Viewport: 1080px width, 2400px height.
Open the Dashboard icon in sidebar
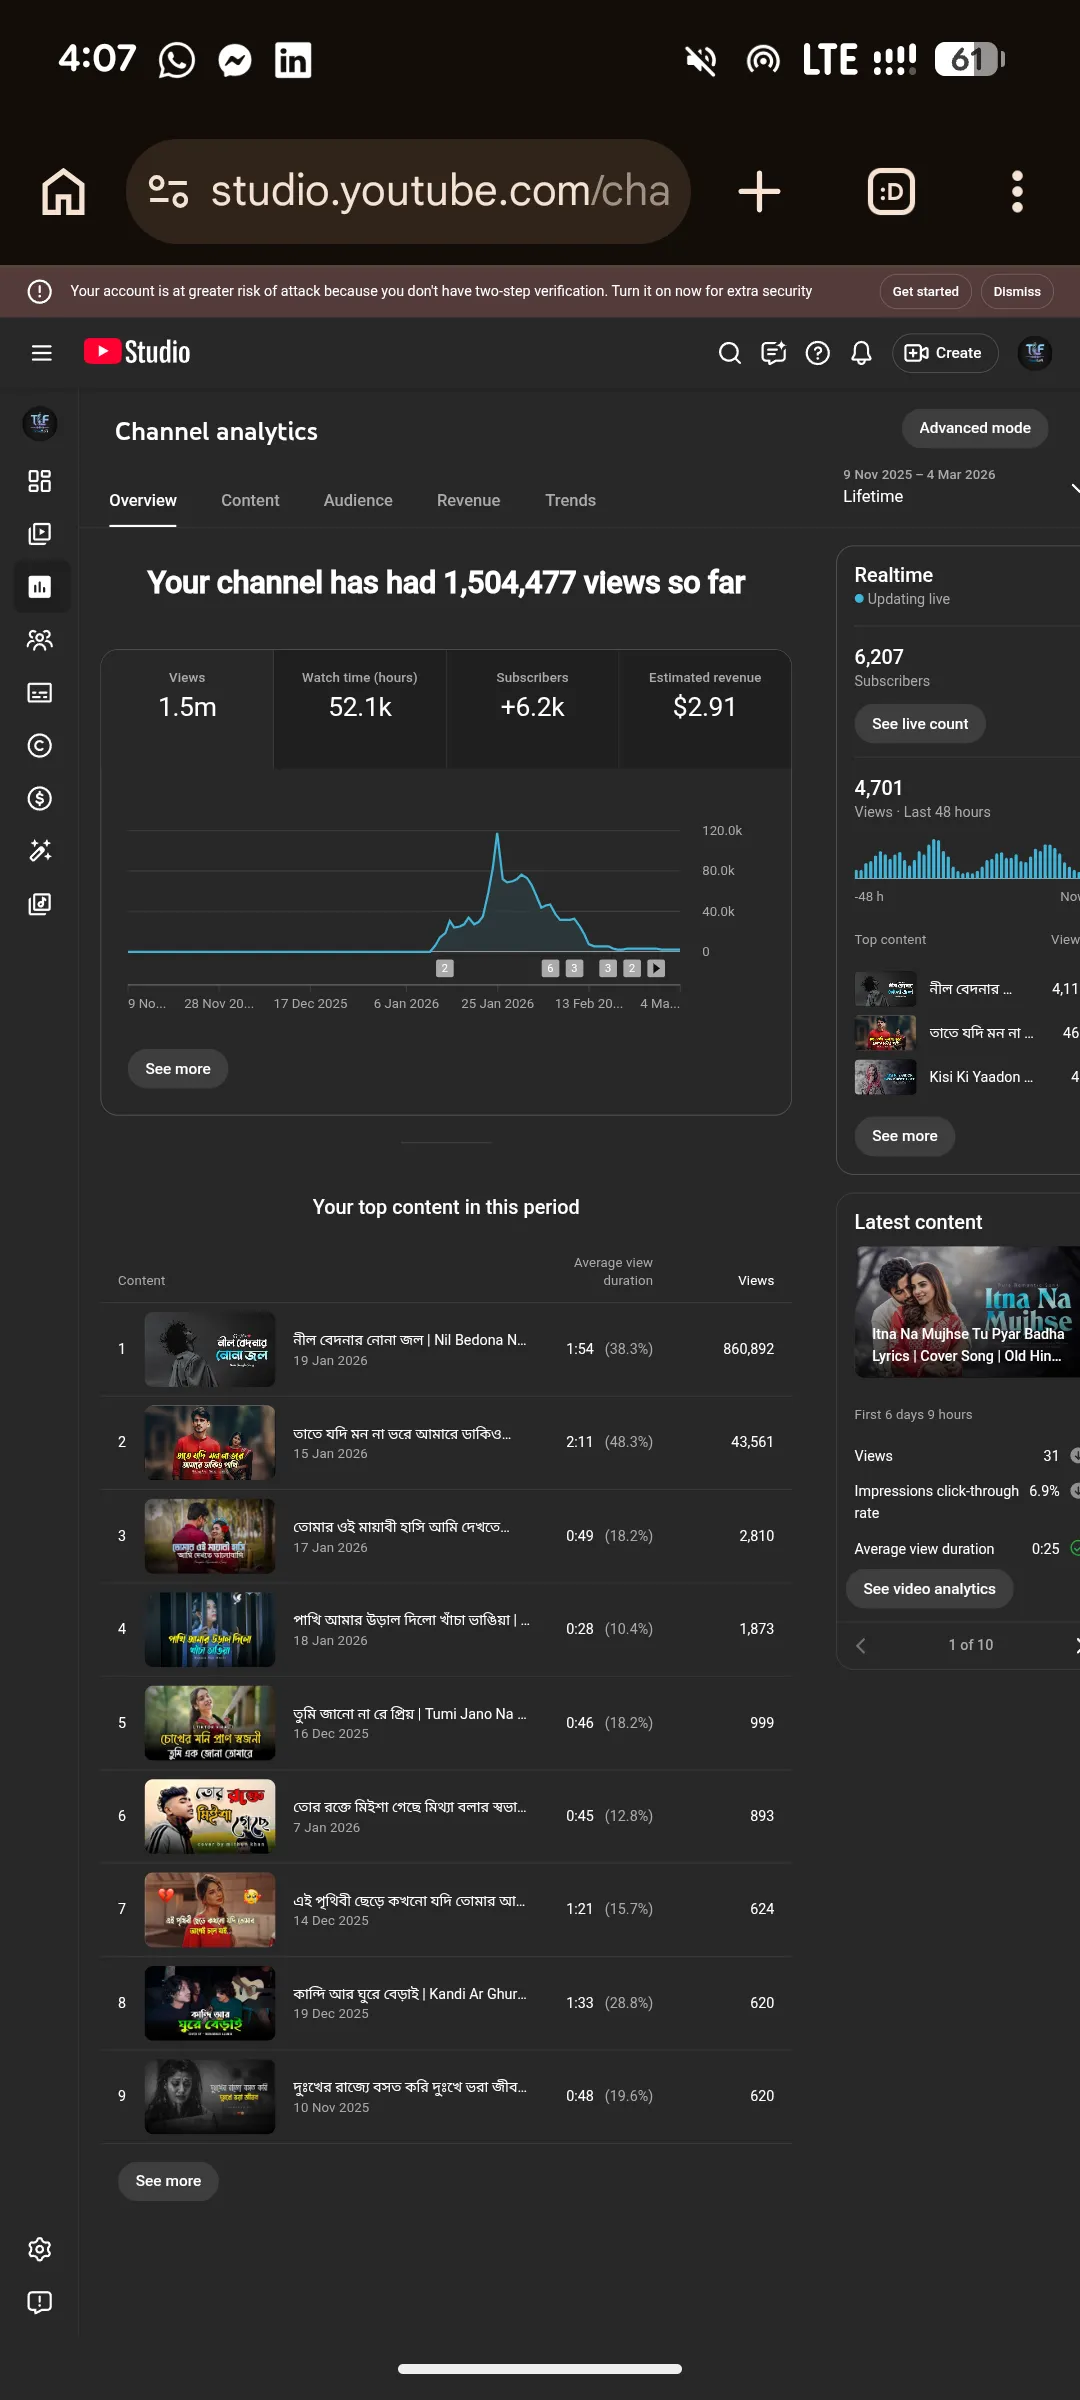(39, 481)
